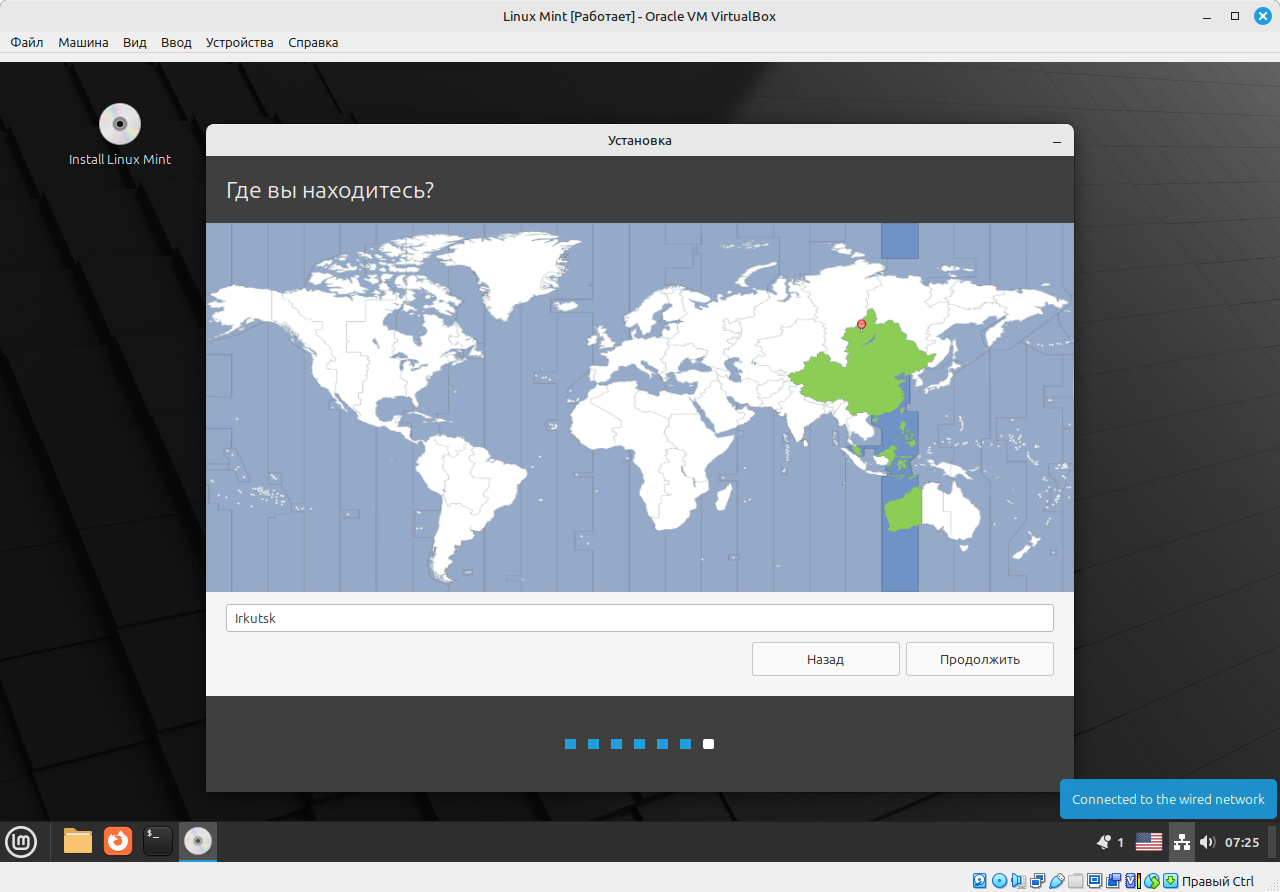The width and height of the screenshot is (1280, 892).
Task: Open the Машина menu
Action: 83,42
